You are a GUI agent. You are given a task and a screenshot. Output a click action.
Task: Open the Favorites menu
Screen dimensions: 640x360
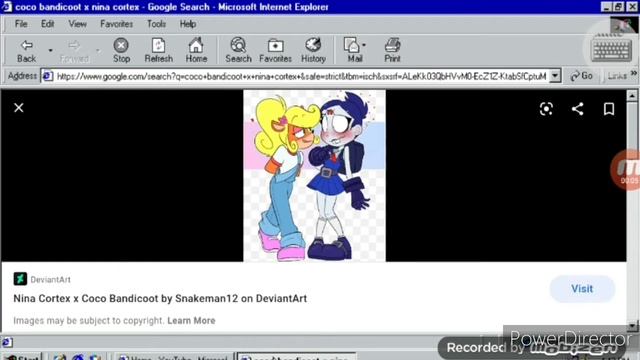(x=116, y=24)
